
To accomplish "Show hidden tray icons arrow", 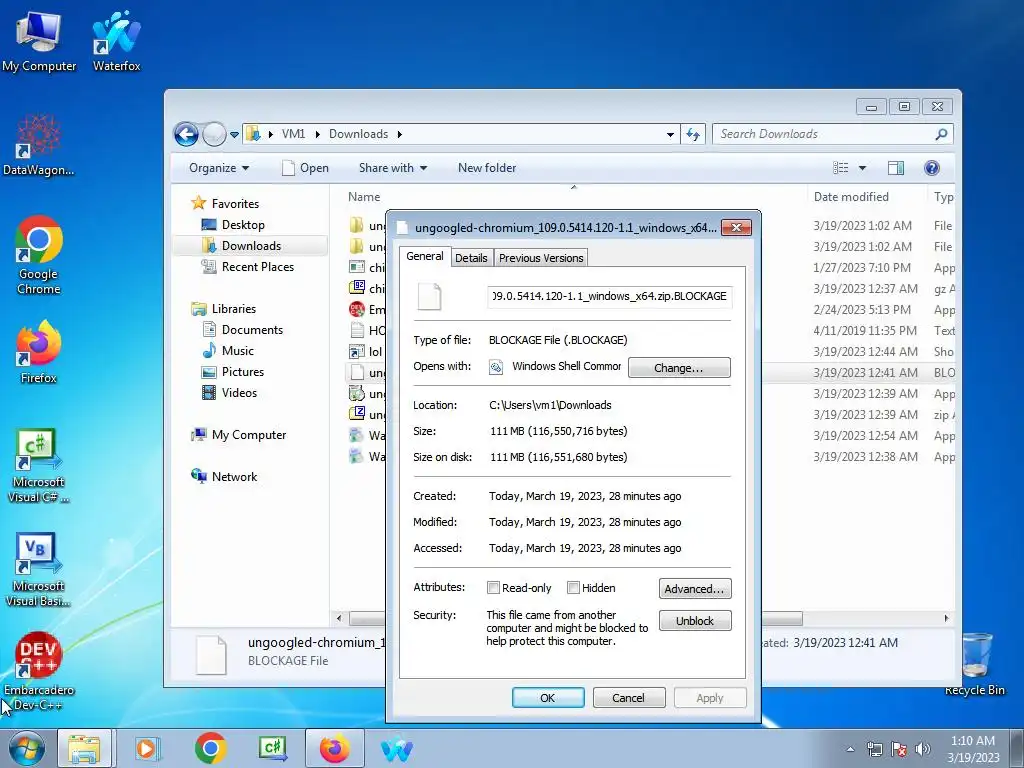I will coord(850,749).
